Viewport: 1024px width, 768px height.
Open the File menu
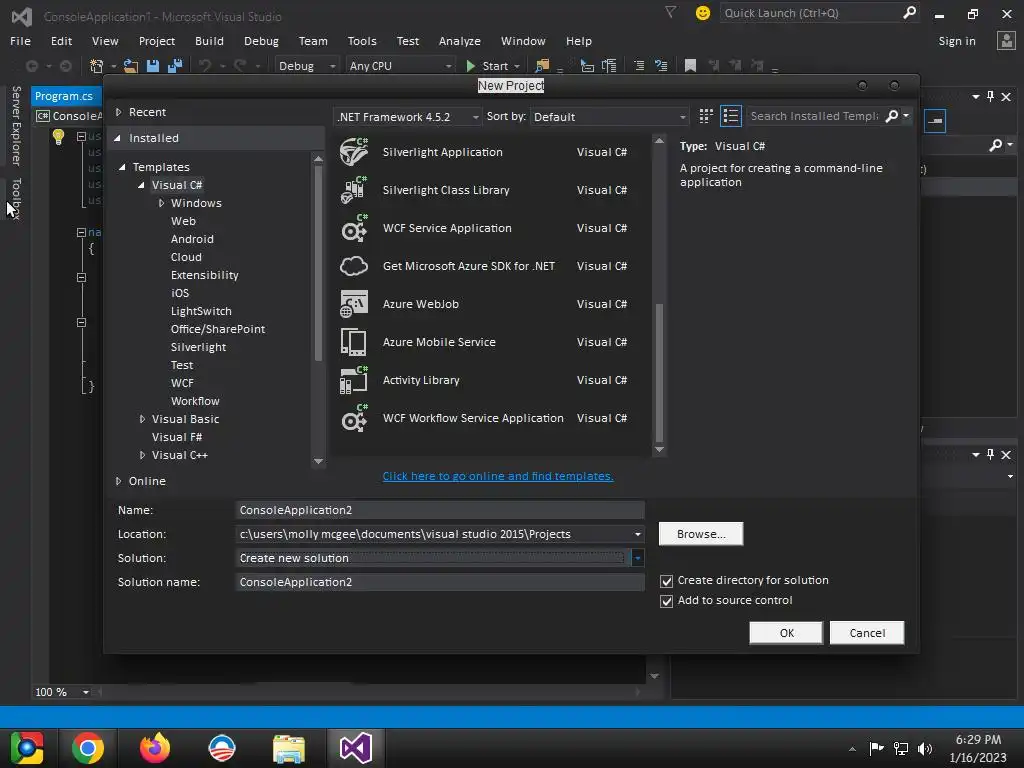point(20,41)
